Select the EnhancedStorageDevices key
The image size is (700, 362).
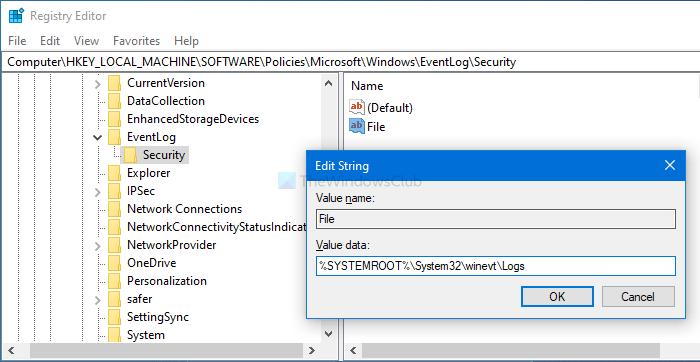click(x=193, y=119)
